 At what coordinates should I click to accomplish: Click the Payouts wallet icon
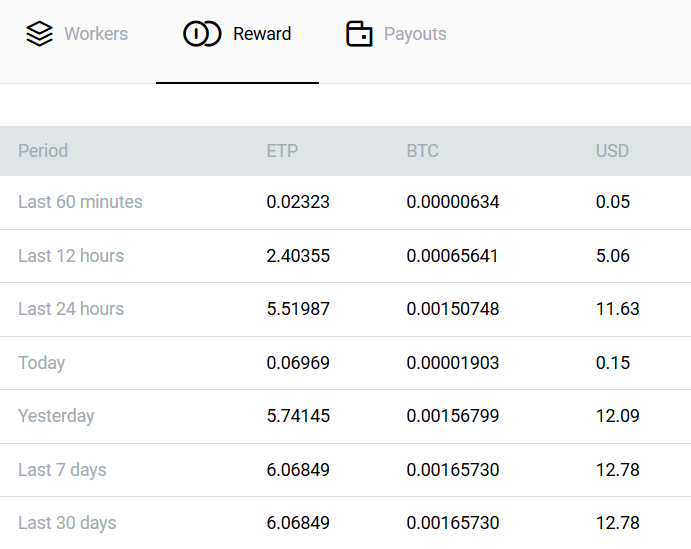click(x=359, y=34)
